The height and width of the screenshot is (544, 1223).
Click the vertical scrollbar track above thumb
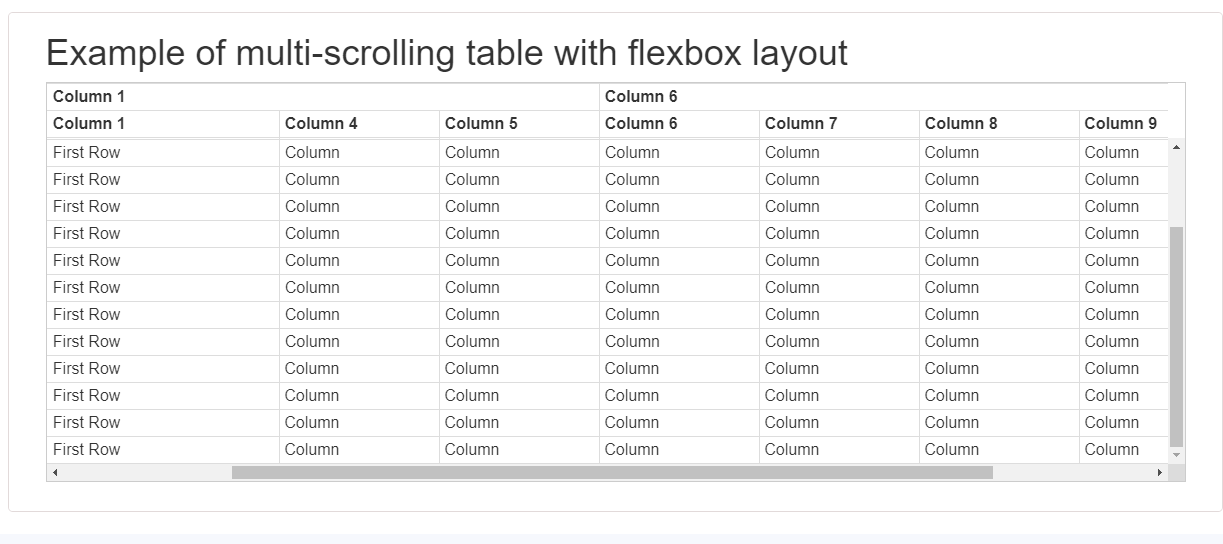1176,190
